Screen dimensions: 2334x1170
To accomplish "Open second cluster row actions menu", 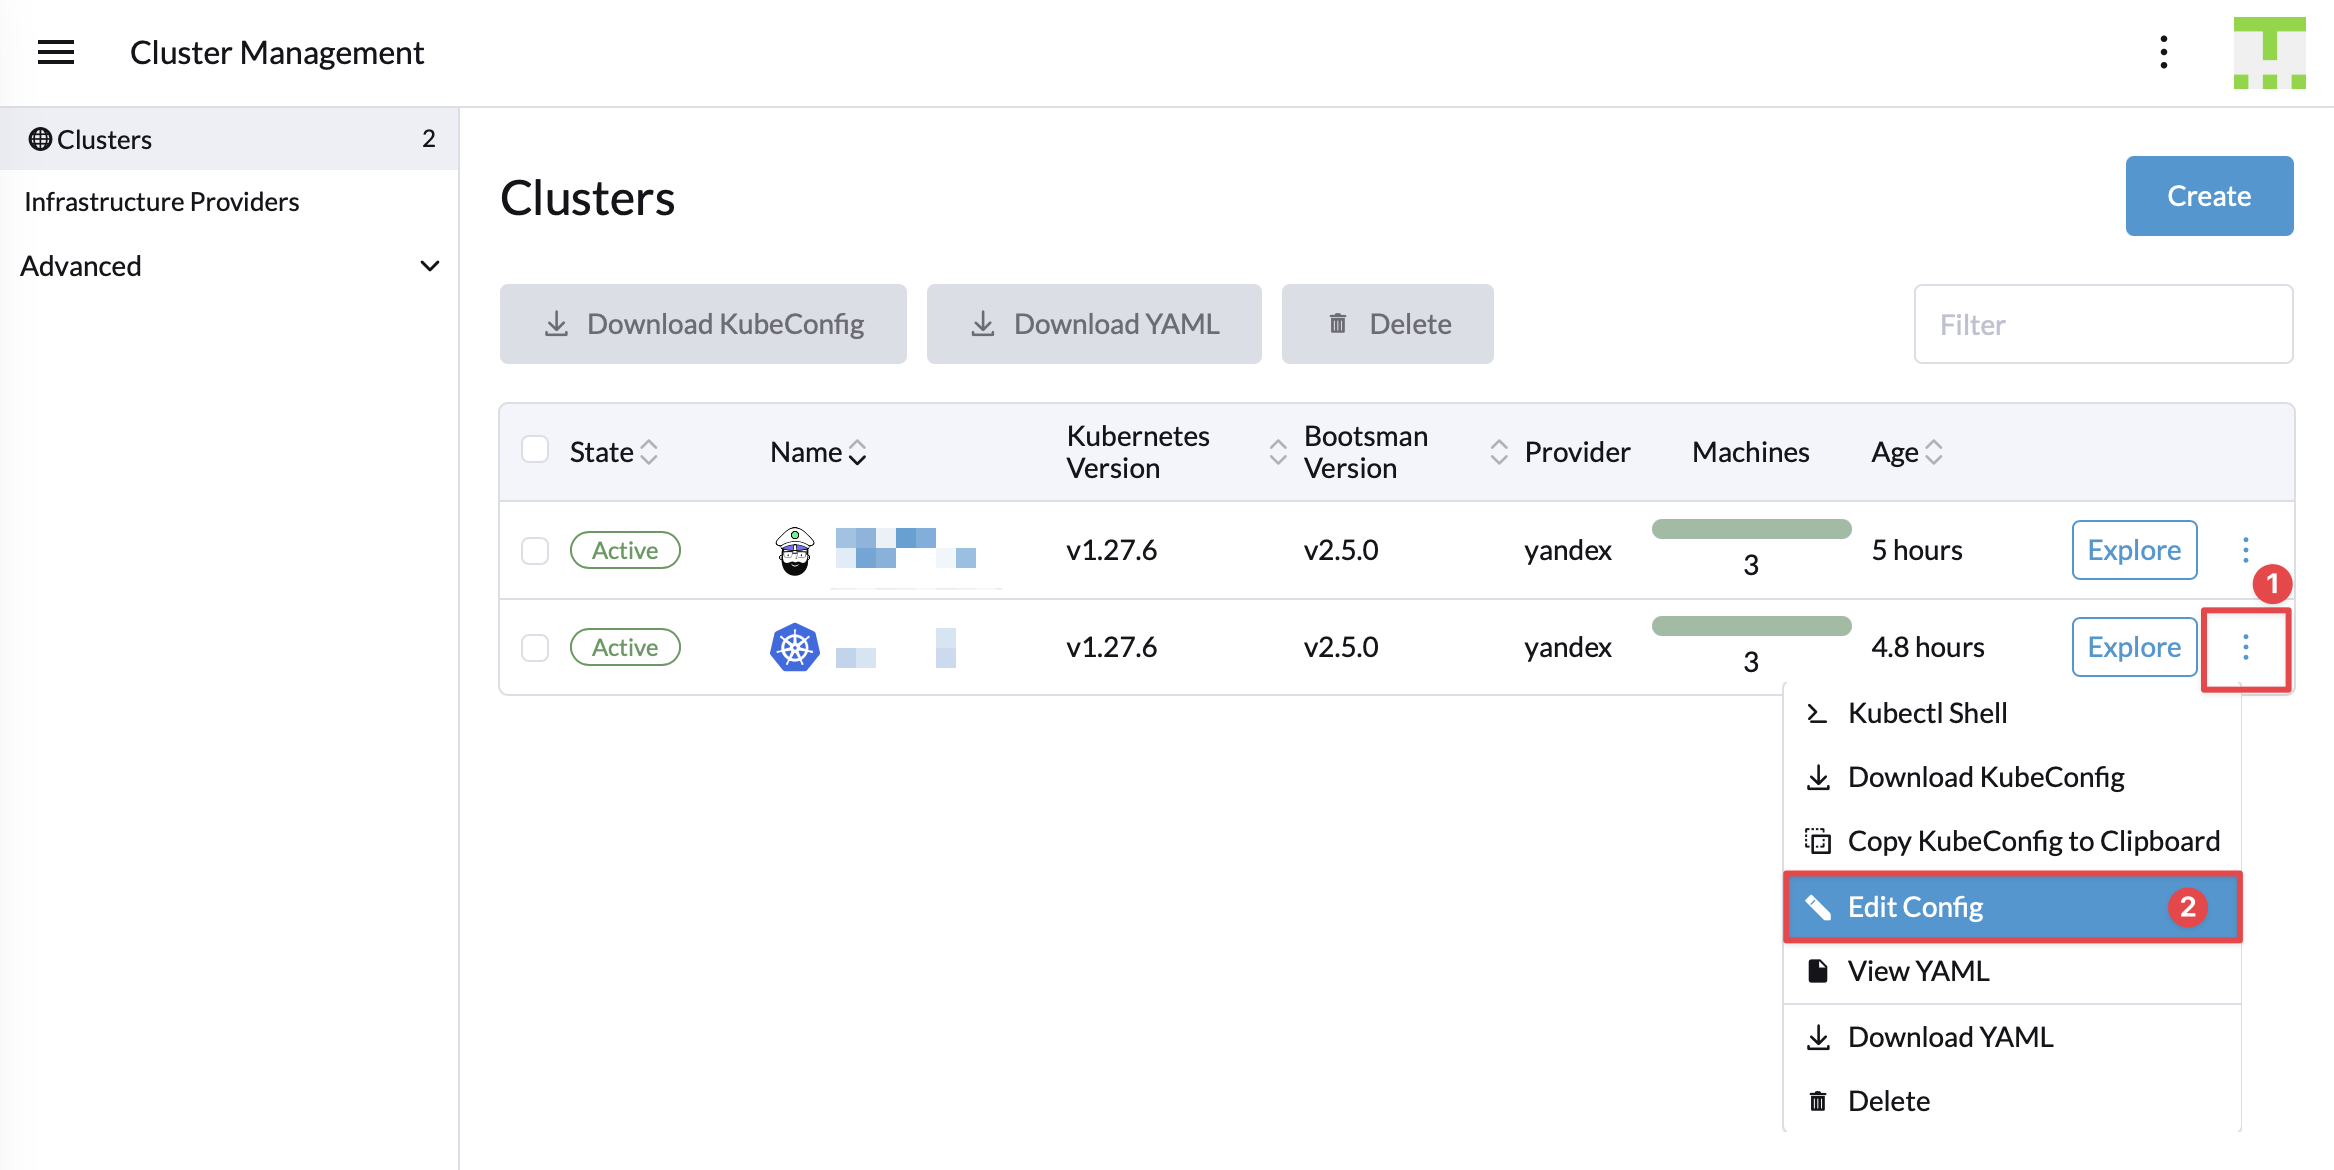I will click(x=2245, y=648).
